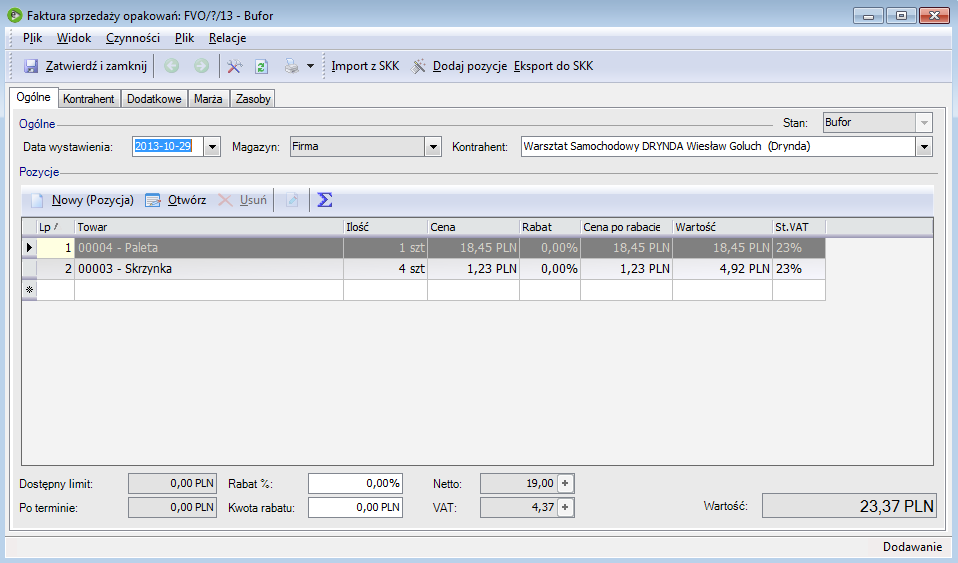Click the Rabat % input field
The height and width of the screenshot is (563, 958).
pyautogui.click(x=356, y=484)
